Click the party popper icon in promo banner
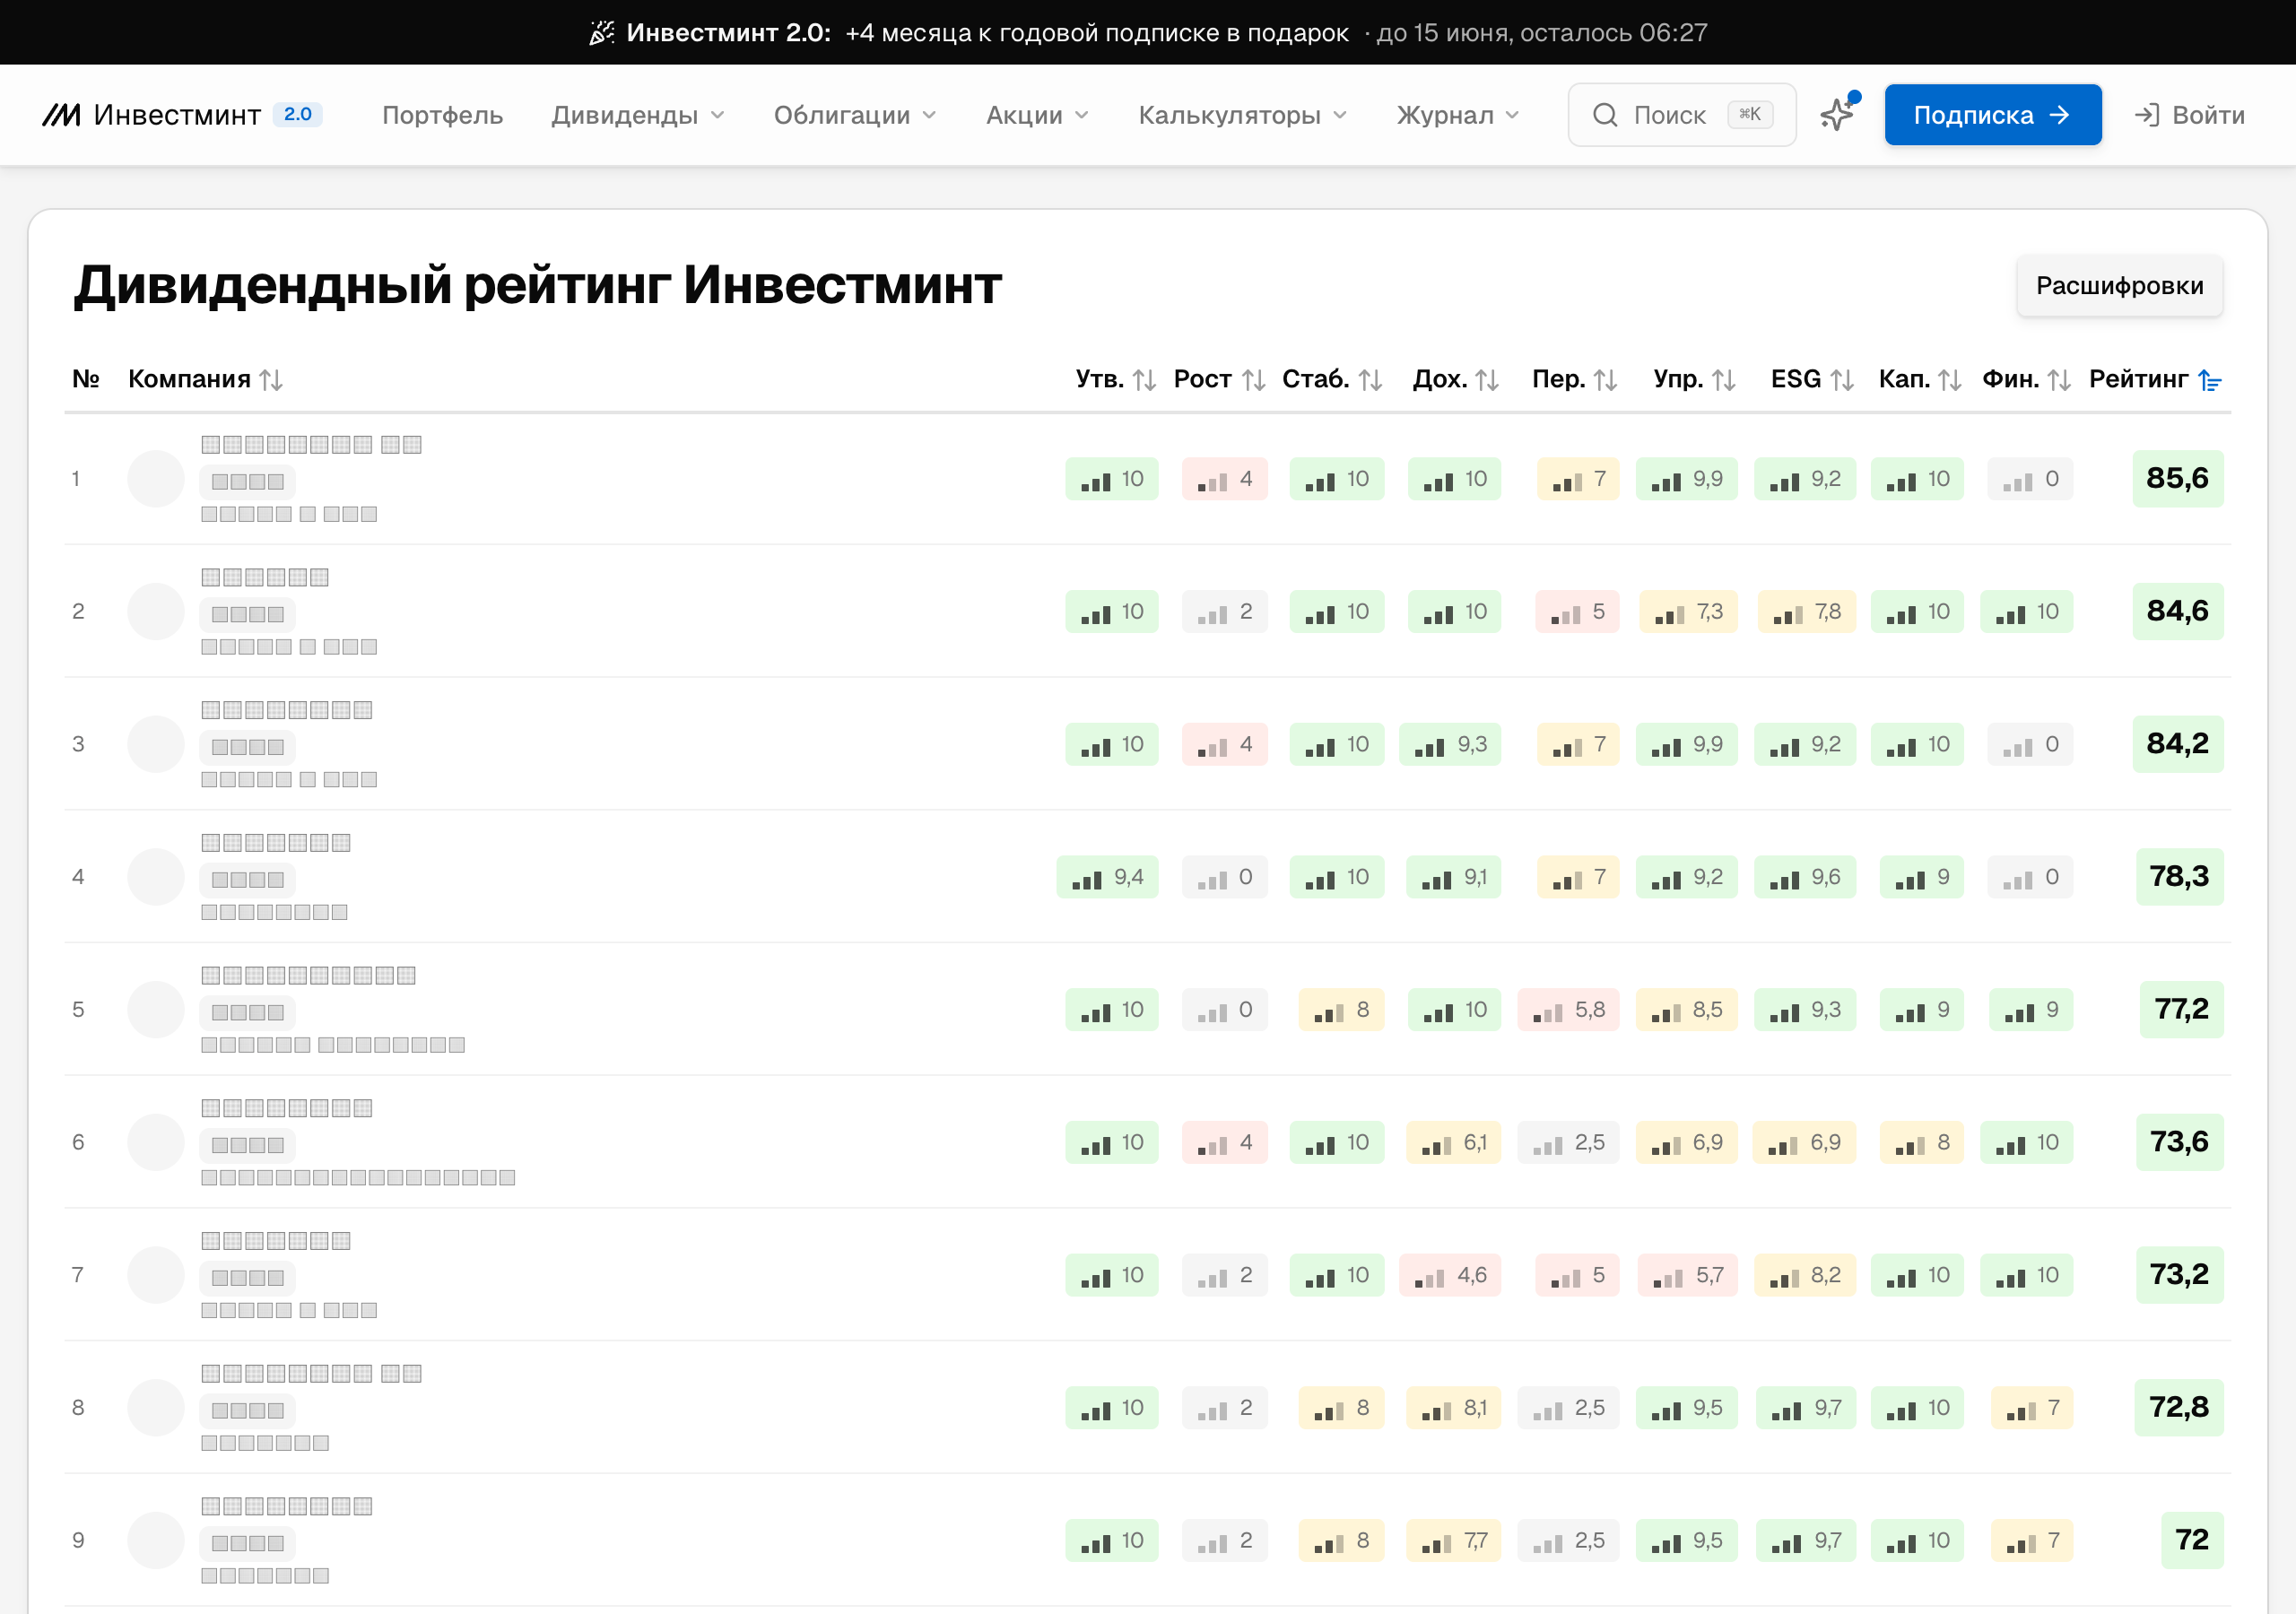 point(601,33)
